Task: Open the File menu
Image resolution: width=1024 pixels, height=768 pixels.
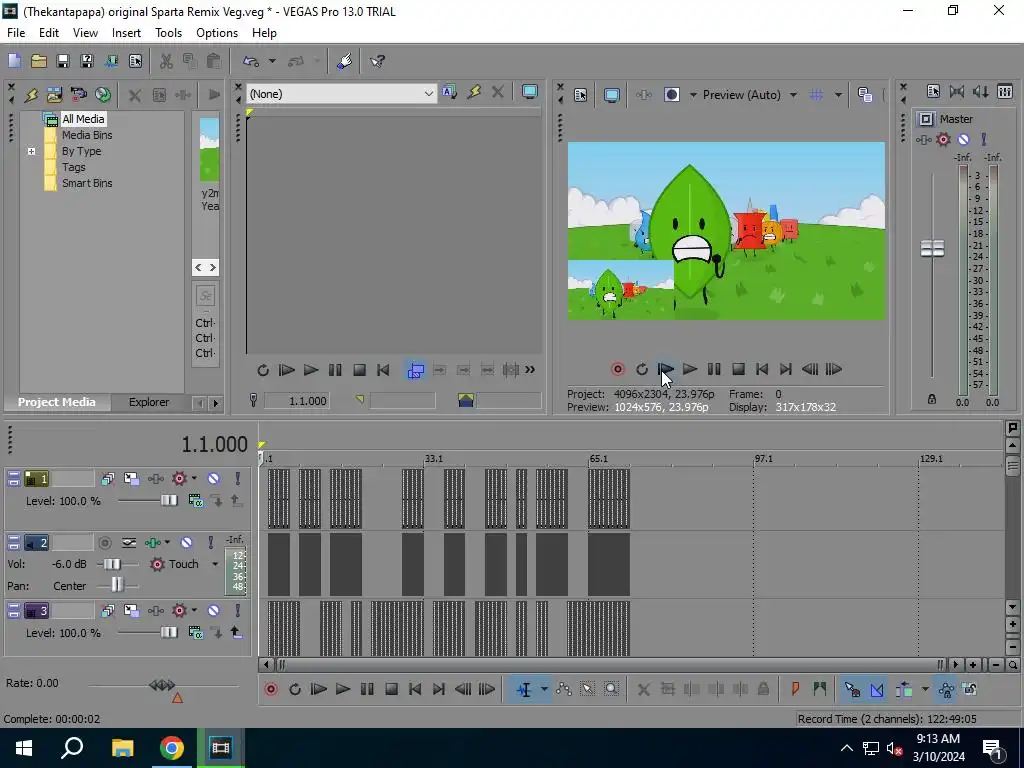Action: [16, 33]
